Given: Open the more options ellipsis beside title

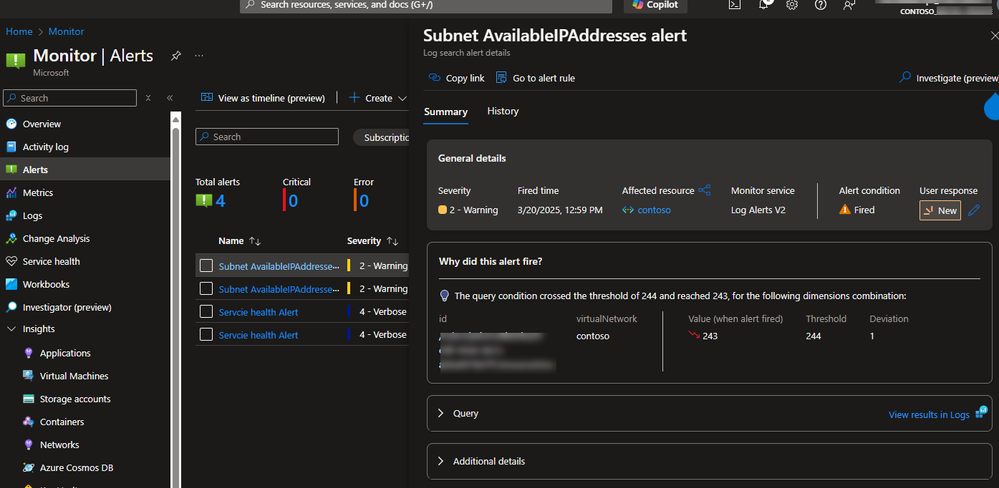Looking at the screenshot, I should pyautogui.click(x=199, y=55).
